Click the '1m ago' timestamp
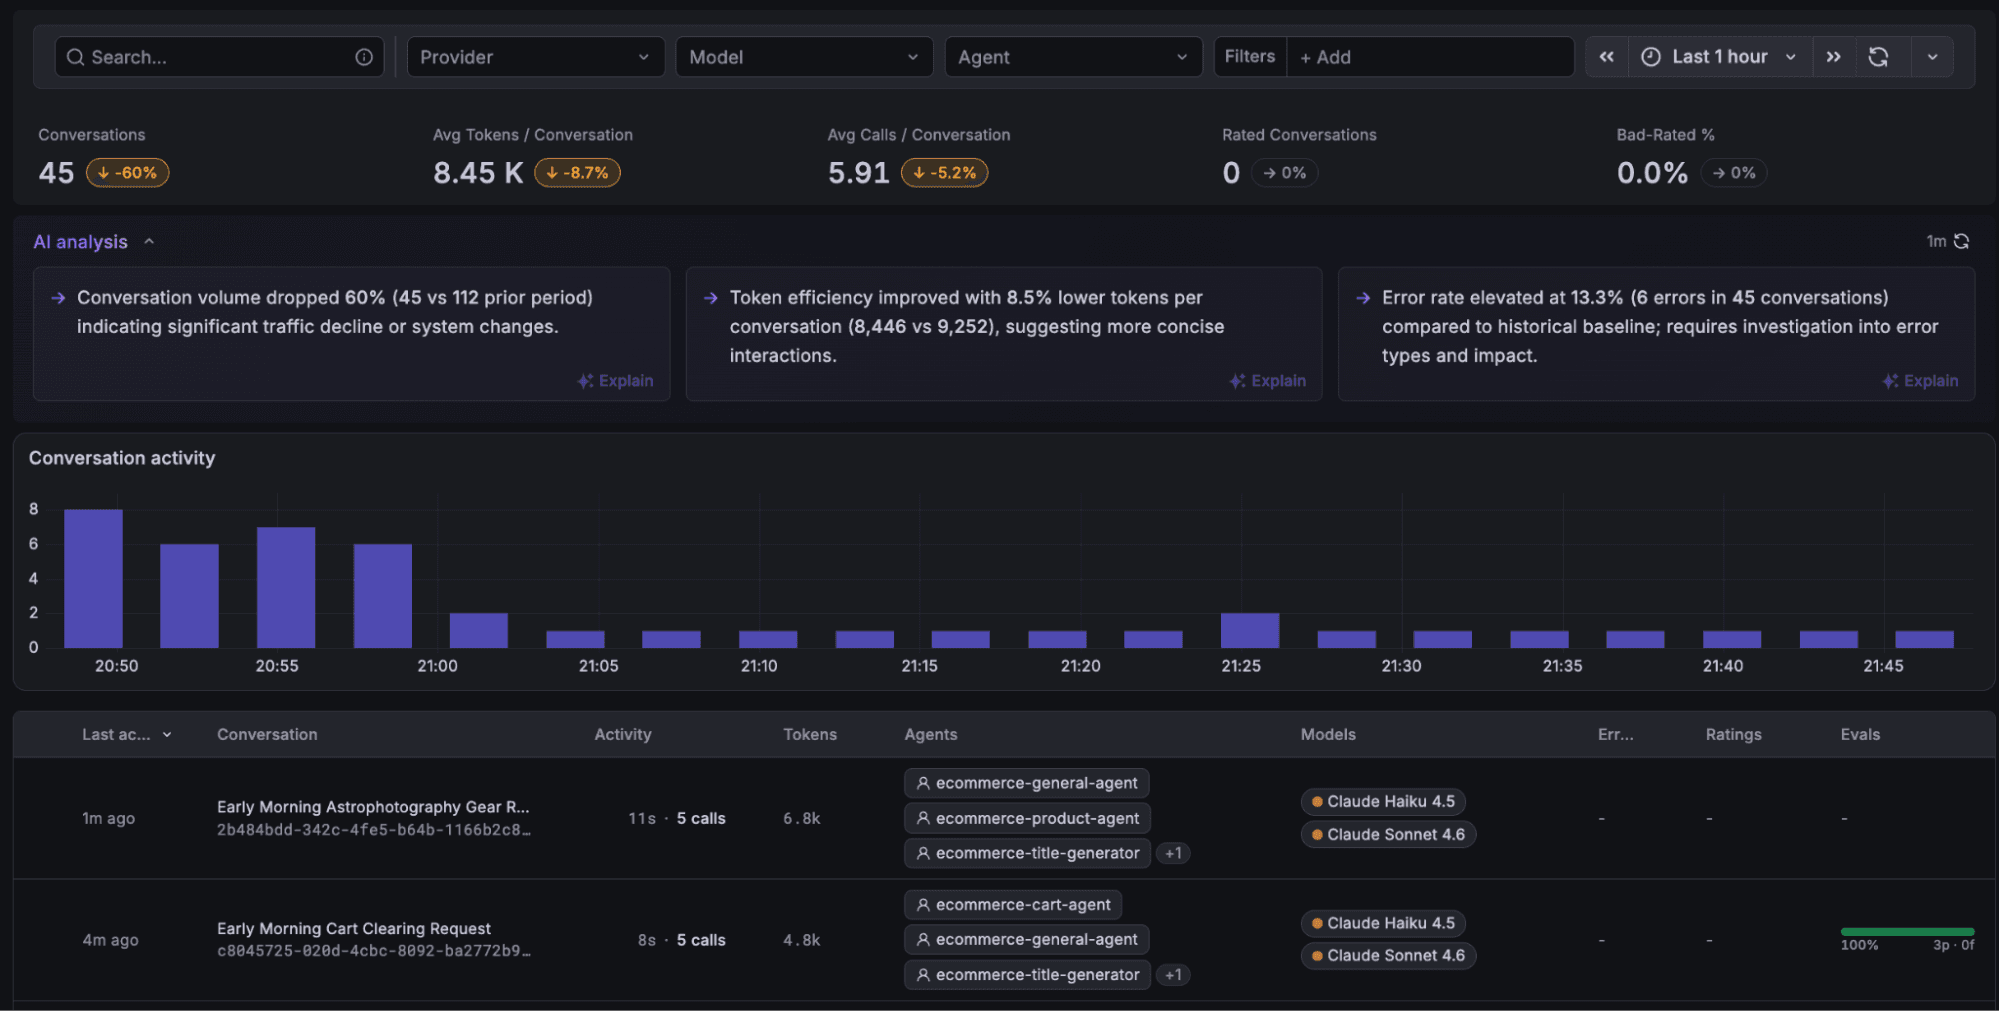The height and width of the screenshot is (1012, 1999). pos(108,818)
